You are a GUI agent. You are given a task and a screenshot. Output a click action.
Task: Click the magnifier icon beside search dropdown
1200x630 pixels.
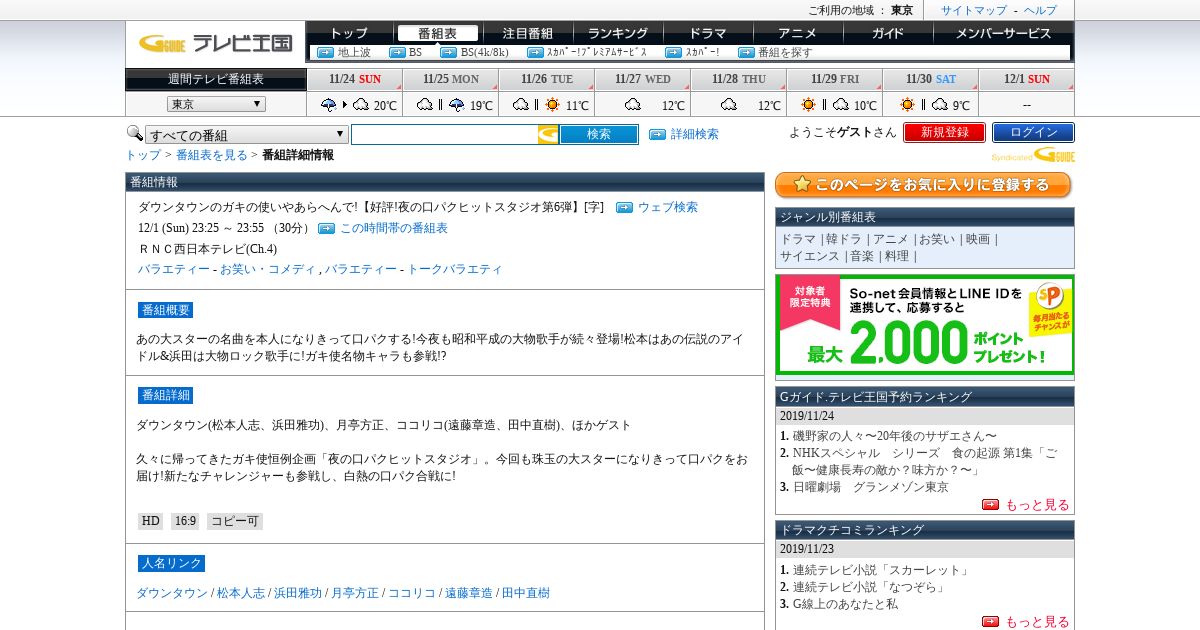(134, 133)
